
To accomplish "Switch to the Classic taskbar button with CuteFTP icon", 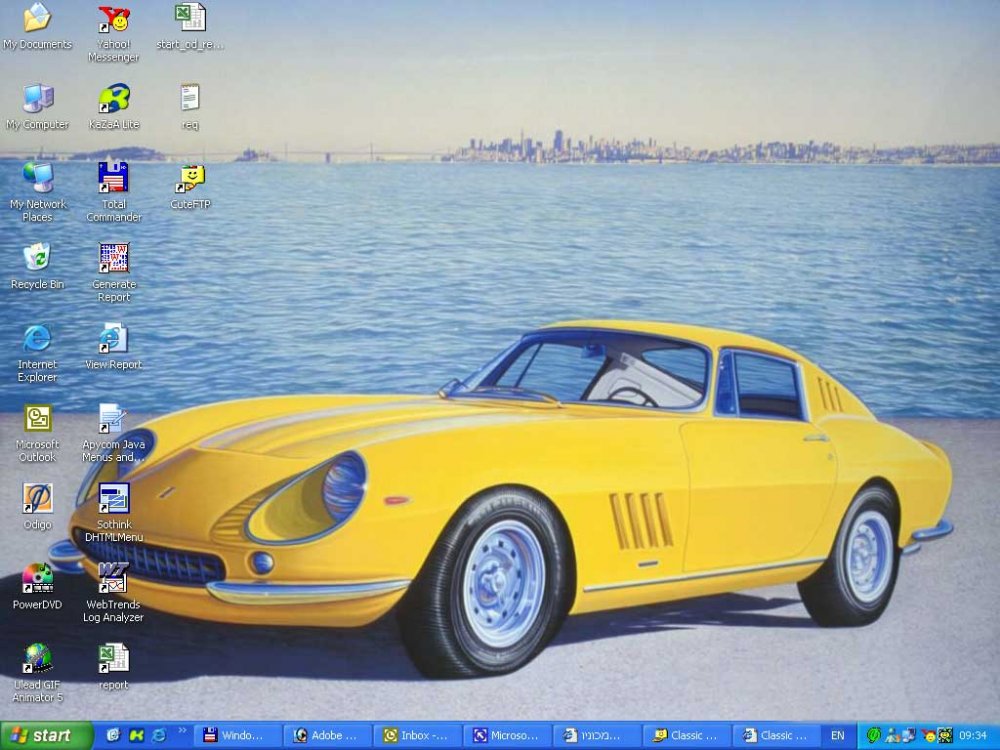I will pyautogui.click(x=688, y=735).
